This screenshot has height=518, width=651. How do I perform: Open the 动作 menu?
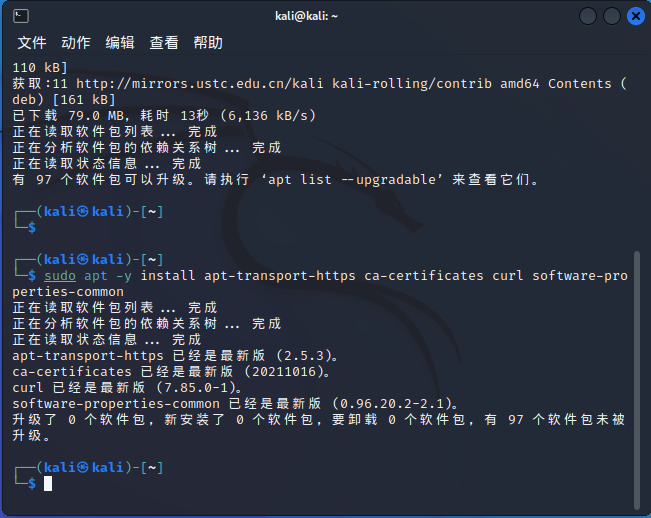76,43
